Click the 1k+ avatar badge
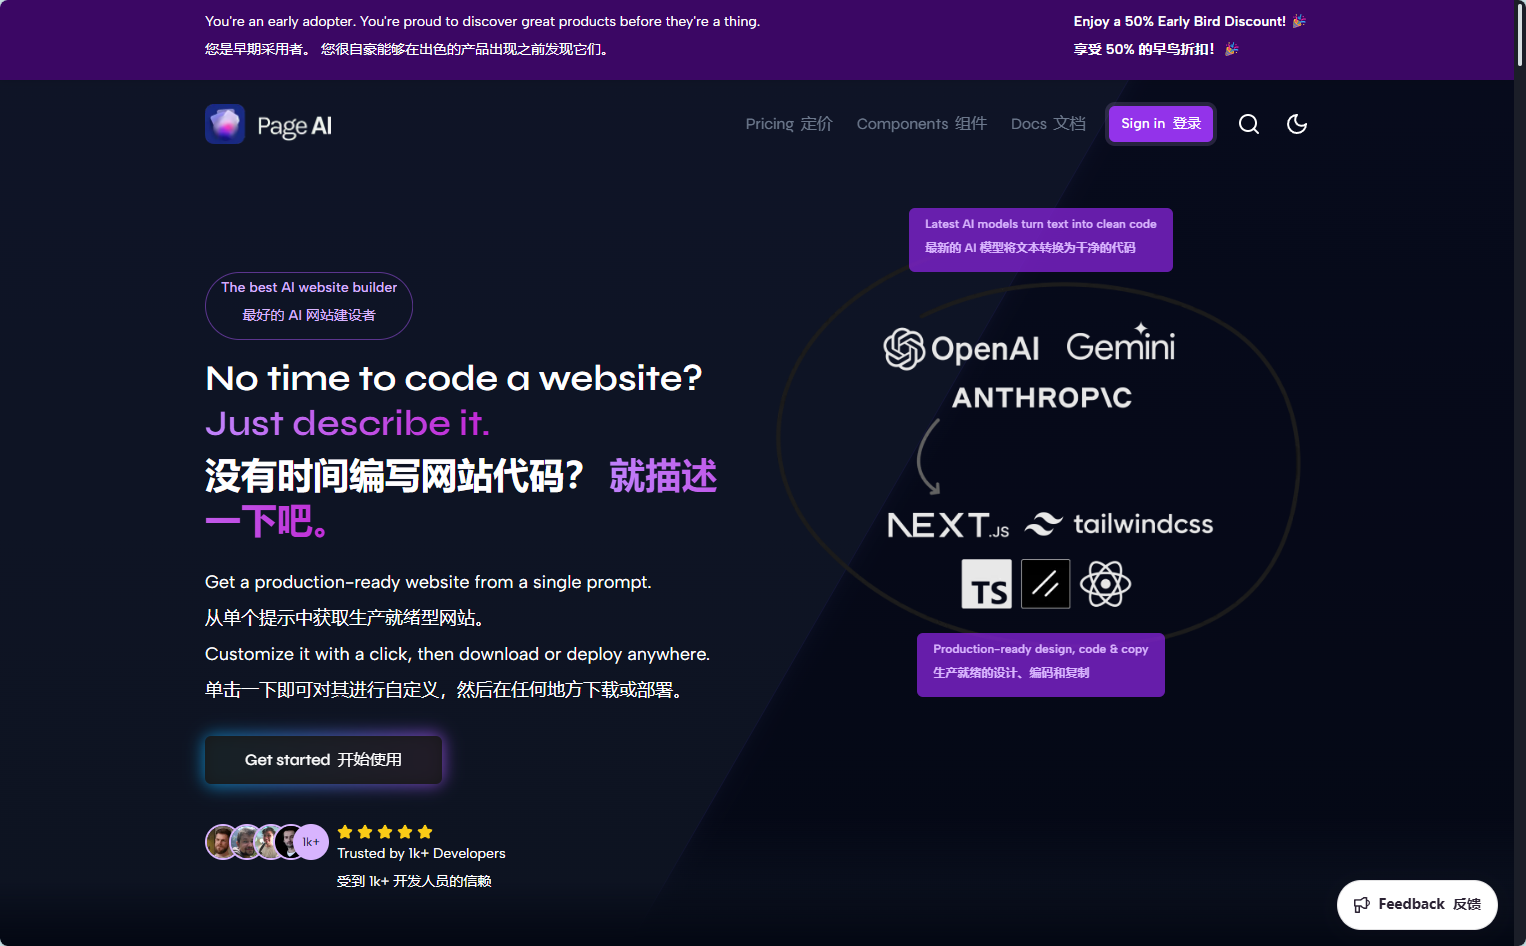Screen dimensions: 1526x946 [311, 842]
